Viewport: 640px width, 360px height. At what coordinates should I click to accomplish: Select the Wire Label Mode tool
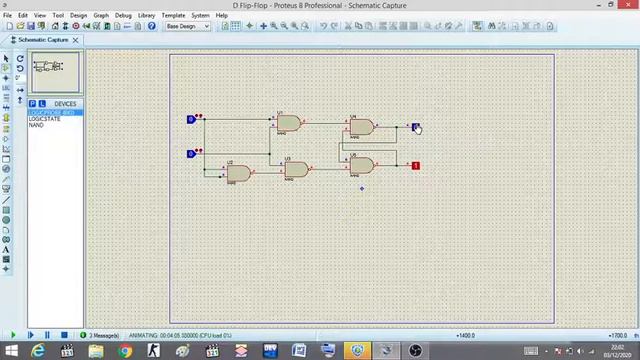point(6,88)
